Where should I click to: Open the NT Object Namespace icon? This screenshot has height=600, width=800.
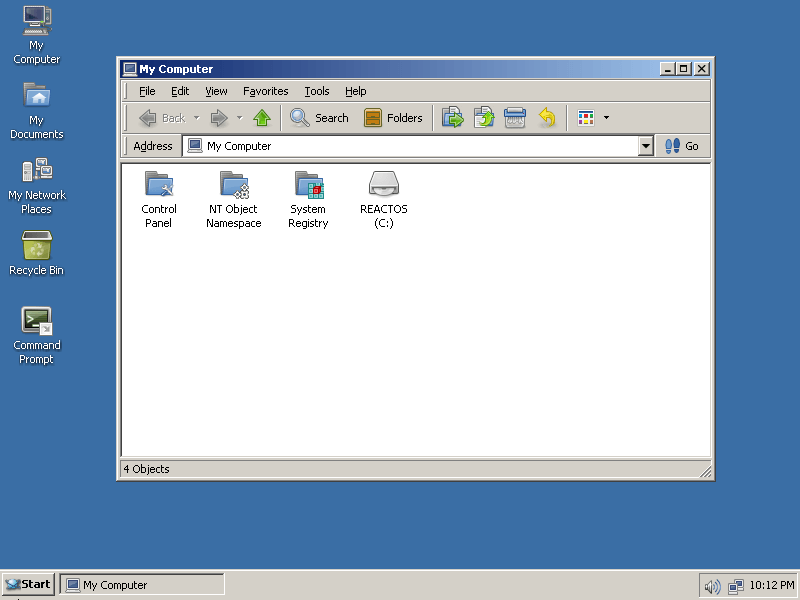click(234, 184)
